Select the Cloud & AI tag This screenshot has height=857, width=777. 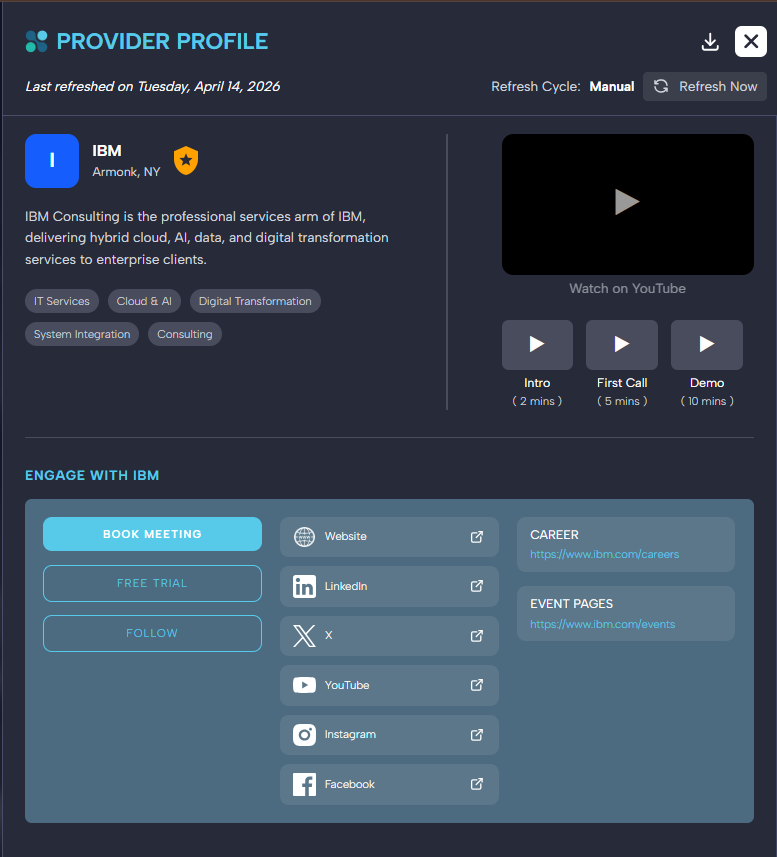(144, 301)
